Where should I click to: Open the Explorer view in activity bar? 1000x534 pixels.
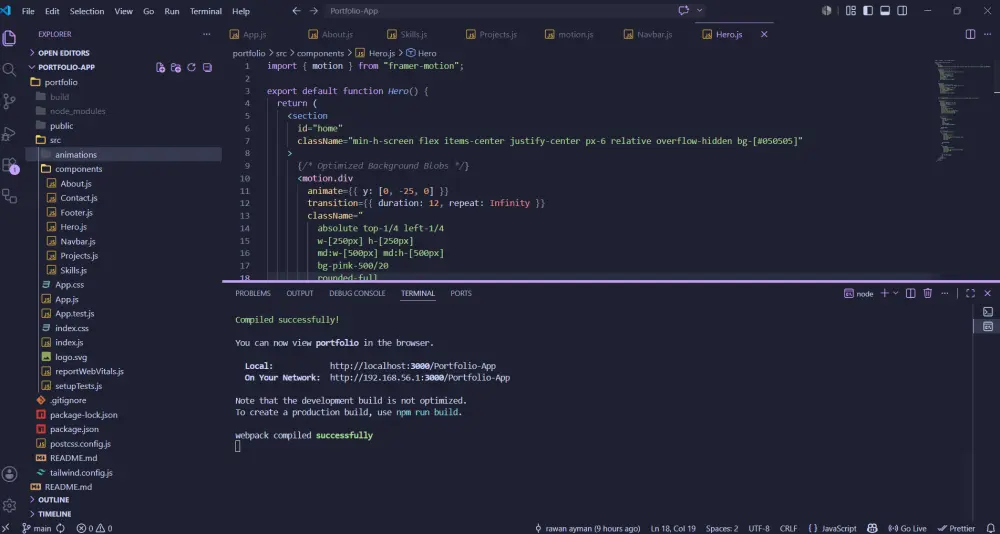(9, 38)
